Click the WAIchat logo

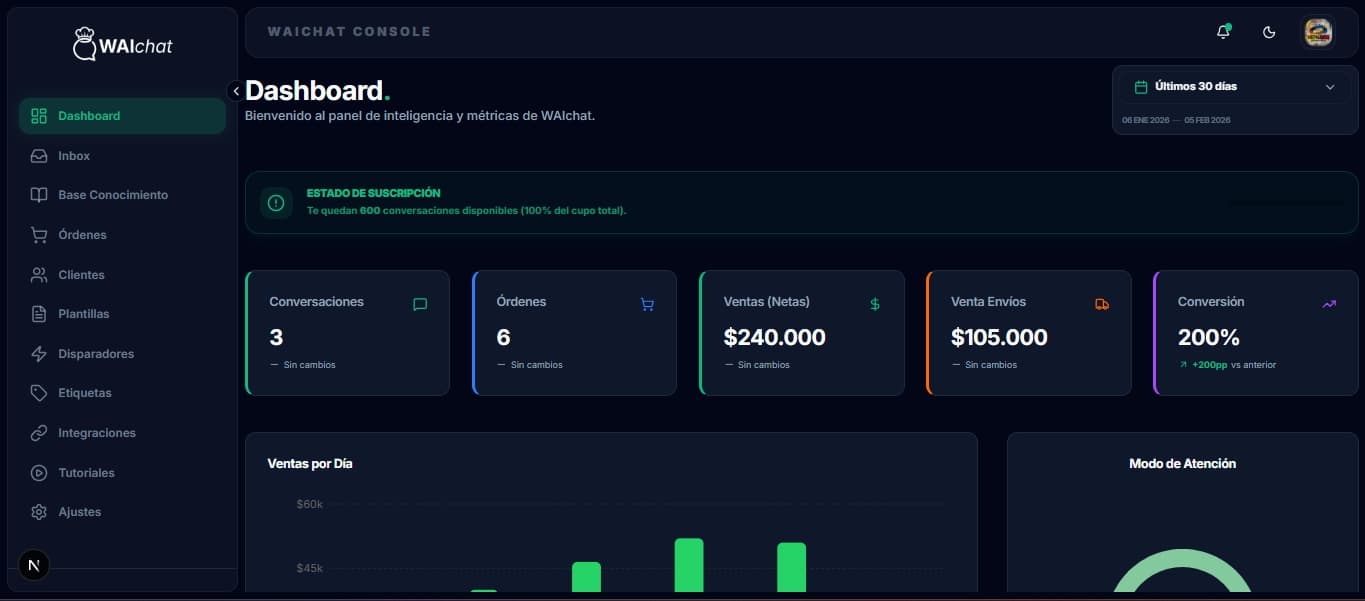coord(121,44)
